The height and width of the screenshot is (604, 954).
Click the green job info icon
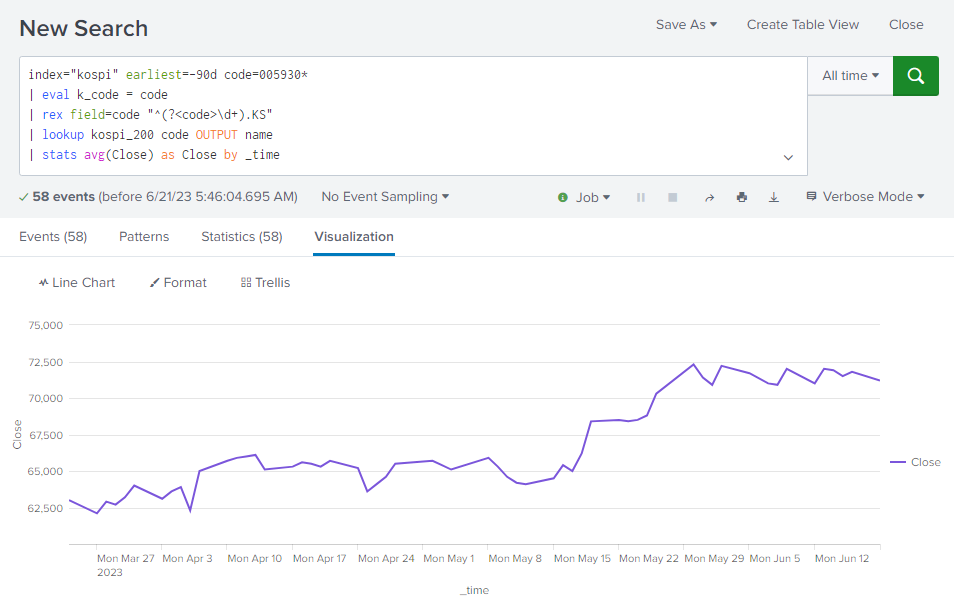click(563, 197)
